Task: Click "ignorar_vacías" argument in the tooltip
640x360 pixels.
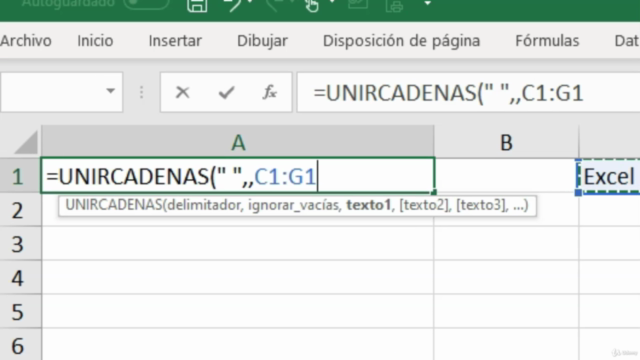Action: [294, 205]
